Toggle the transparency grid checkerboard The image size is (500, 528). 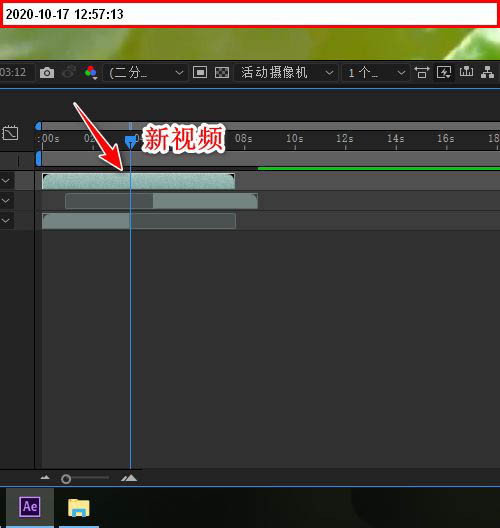coord(222,72)
